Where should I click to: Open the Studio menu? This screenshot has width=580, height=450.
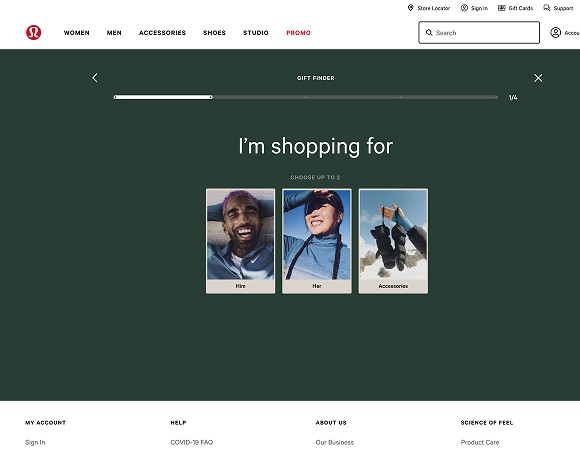point(256,33)
